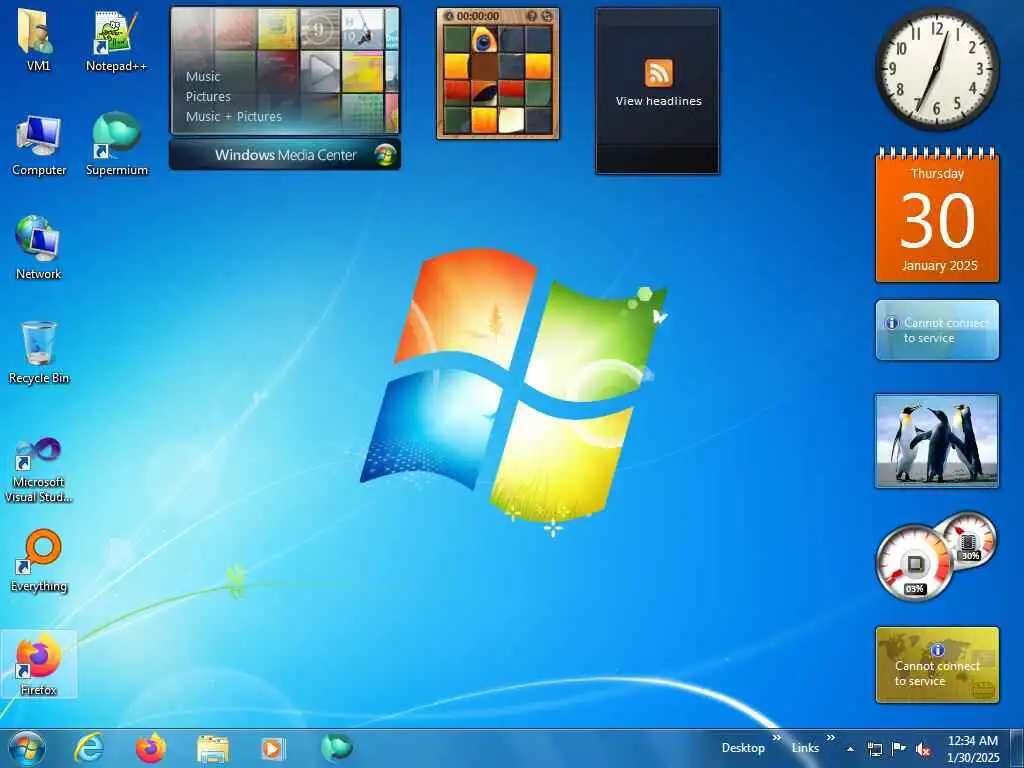Expand the Desktop toolbar chevron
The width and height of the screenshot is (1024, 768).
(x=776, y=738)
